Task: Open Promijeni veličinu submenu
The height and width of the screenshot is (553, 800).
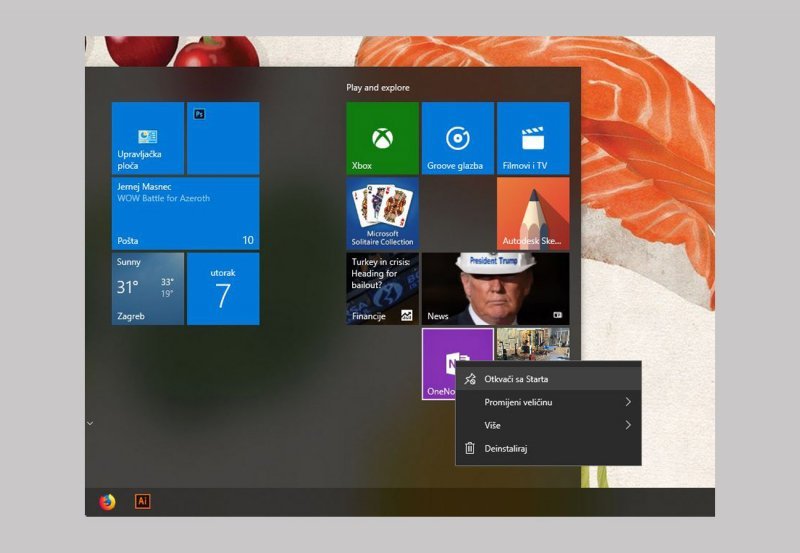Action: [548, 402]
